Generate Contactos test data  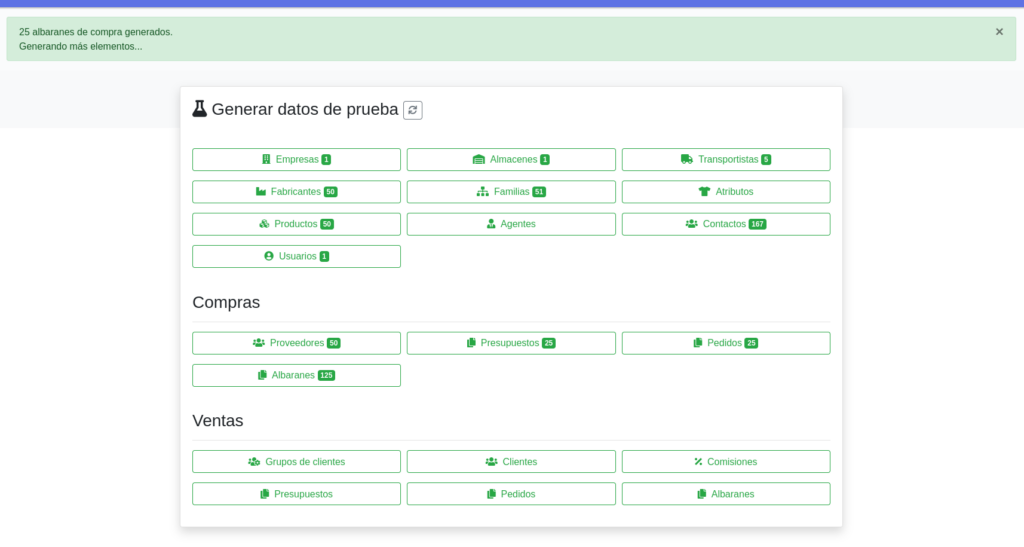point(725,224)
